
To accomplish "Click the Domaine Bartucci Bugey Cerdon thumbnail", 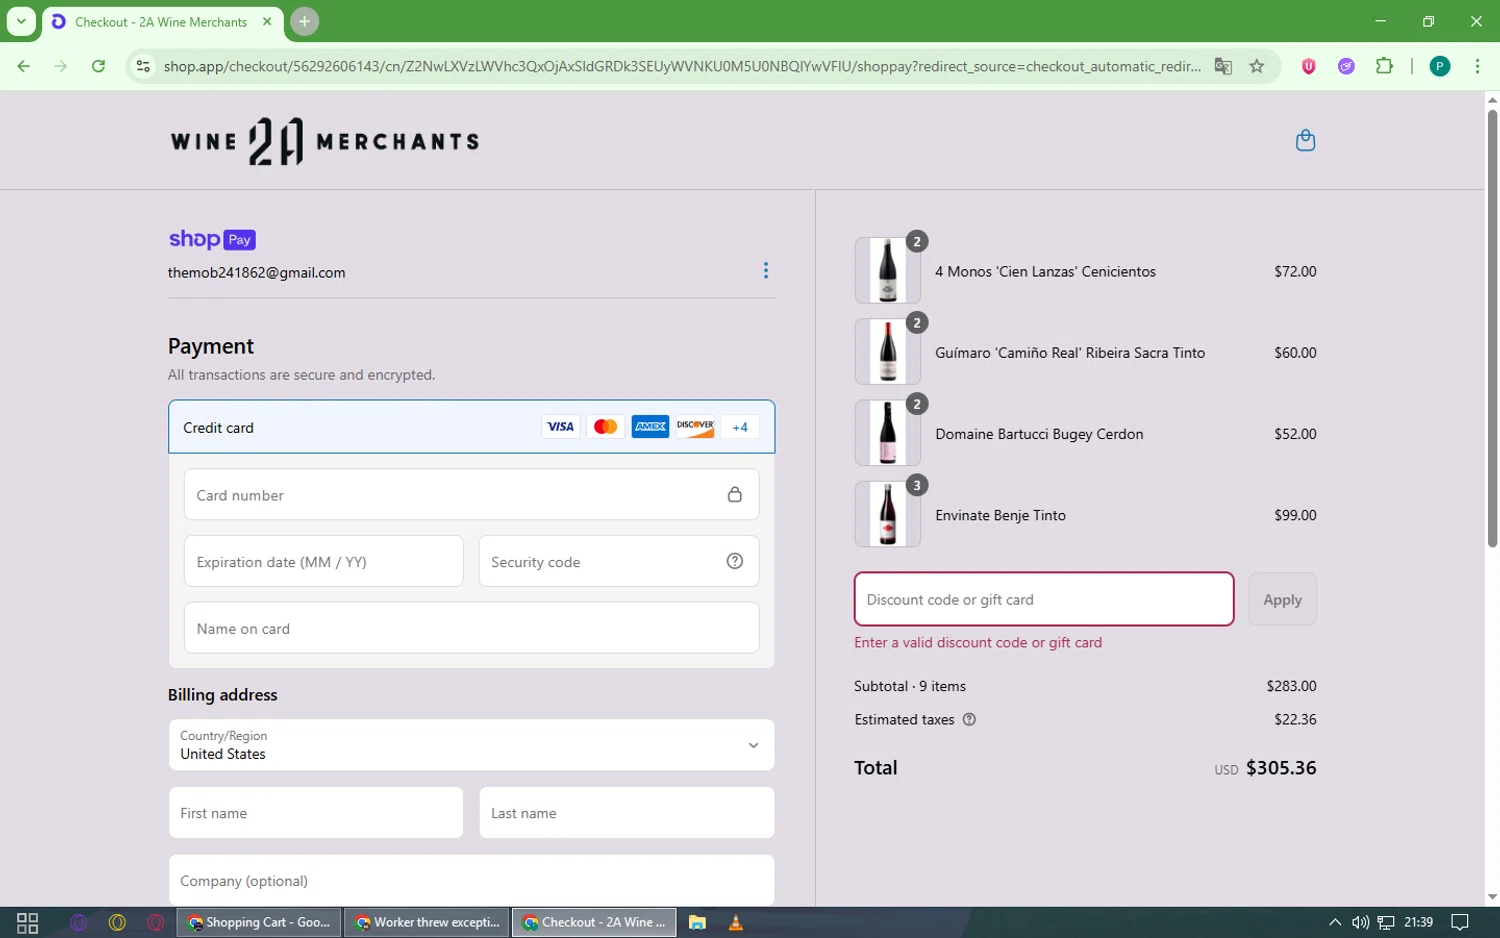I will (888, 433).
